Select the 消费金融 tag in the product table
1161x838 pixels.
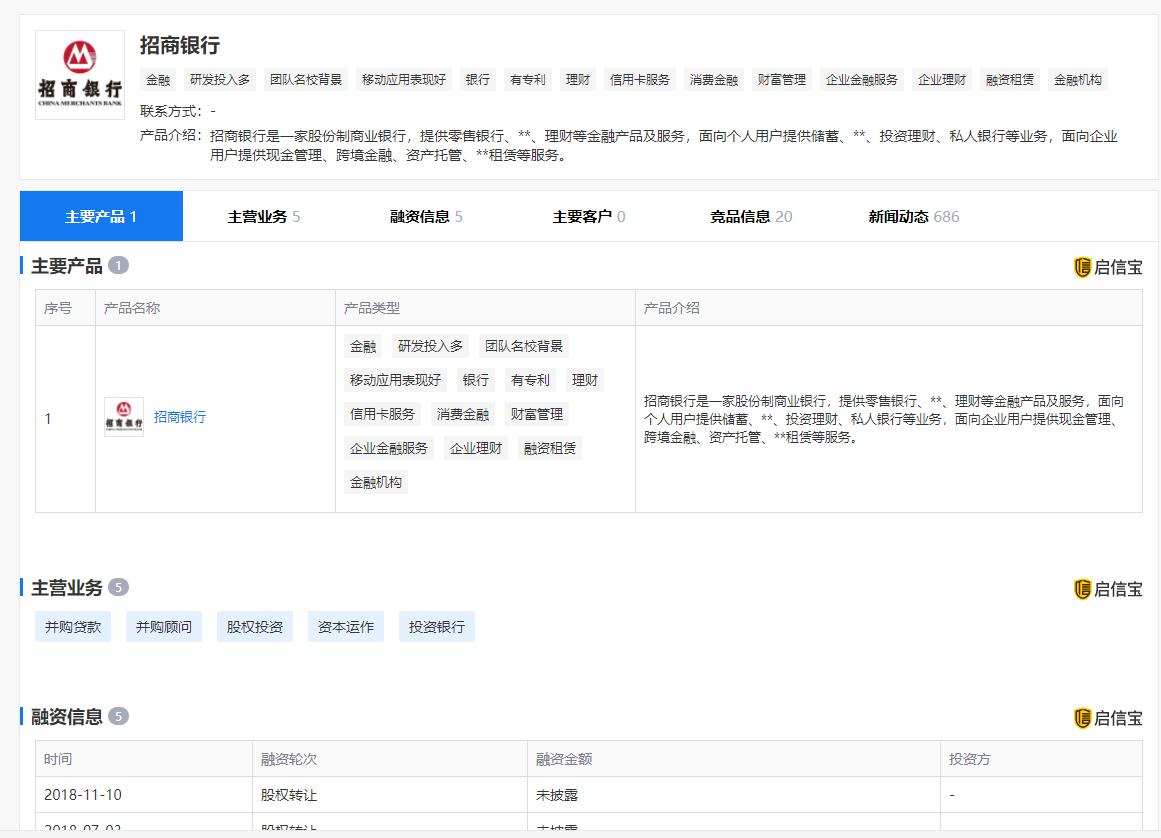point(461,414)
